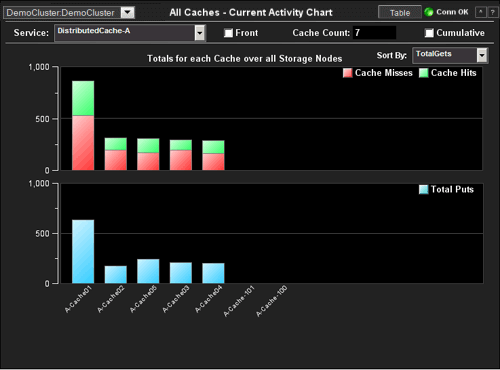Click the A-Cache02 axis label
The image size is (500, 370).
point(111,299)
